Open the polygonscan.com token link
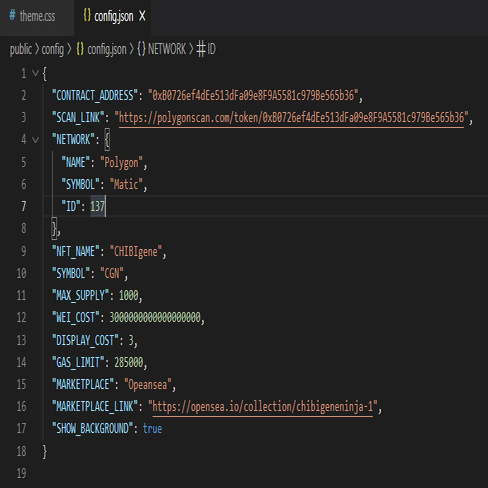The width and height of the screenshot is (488, 488). 291,118
